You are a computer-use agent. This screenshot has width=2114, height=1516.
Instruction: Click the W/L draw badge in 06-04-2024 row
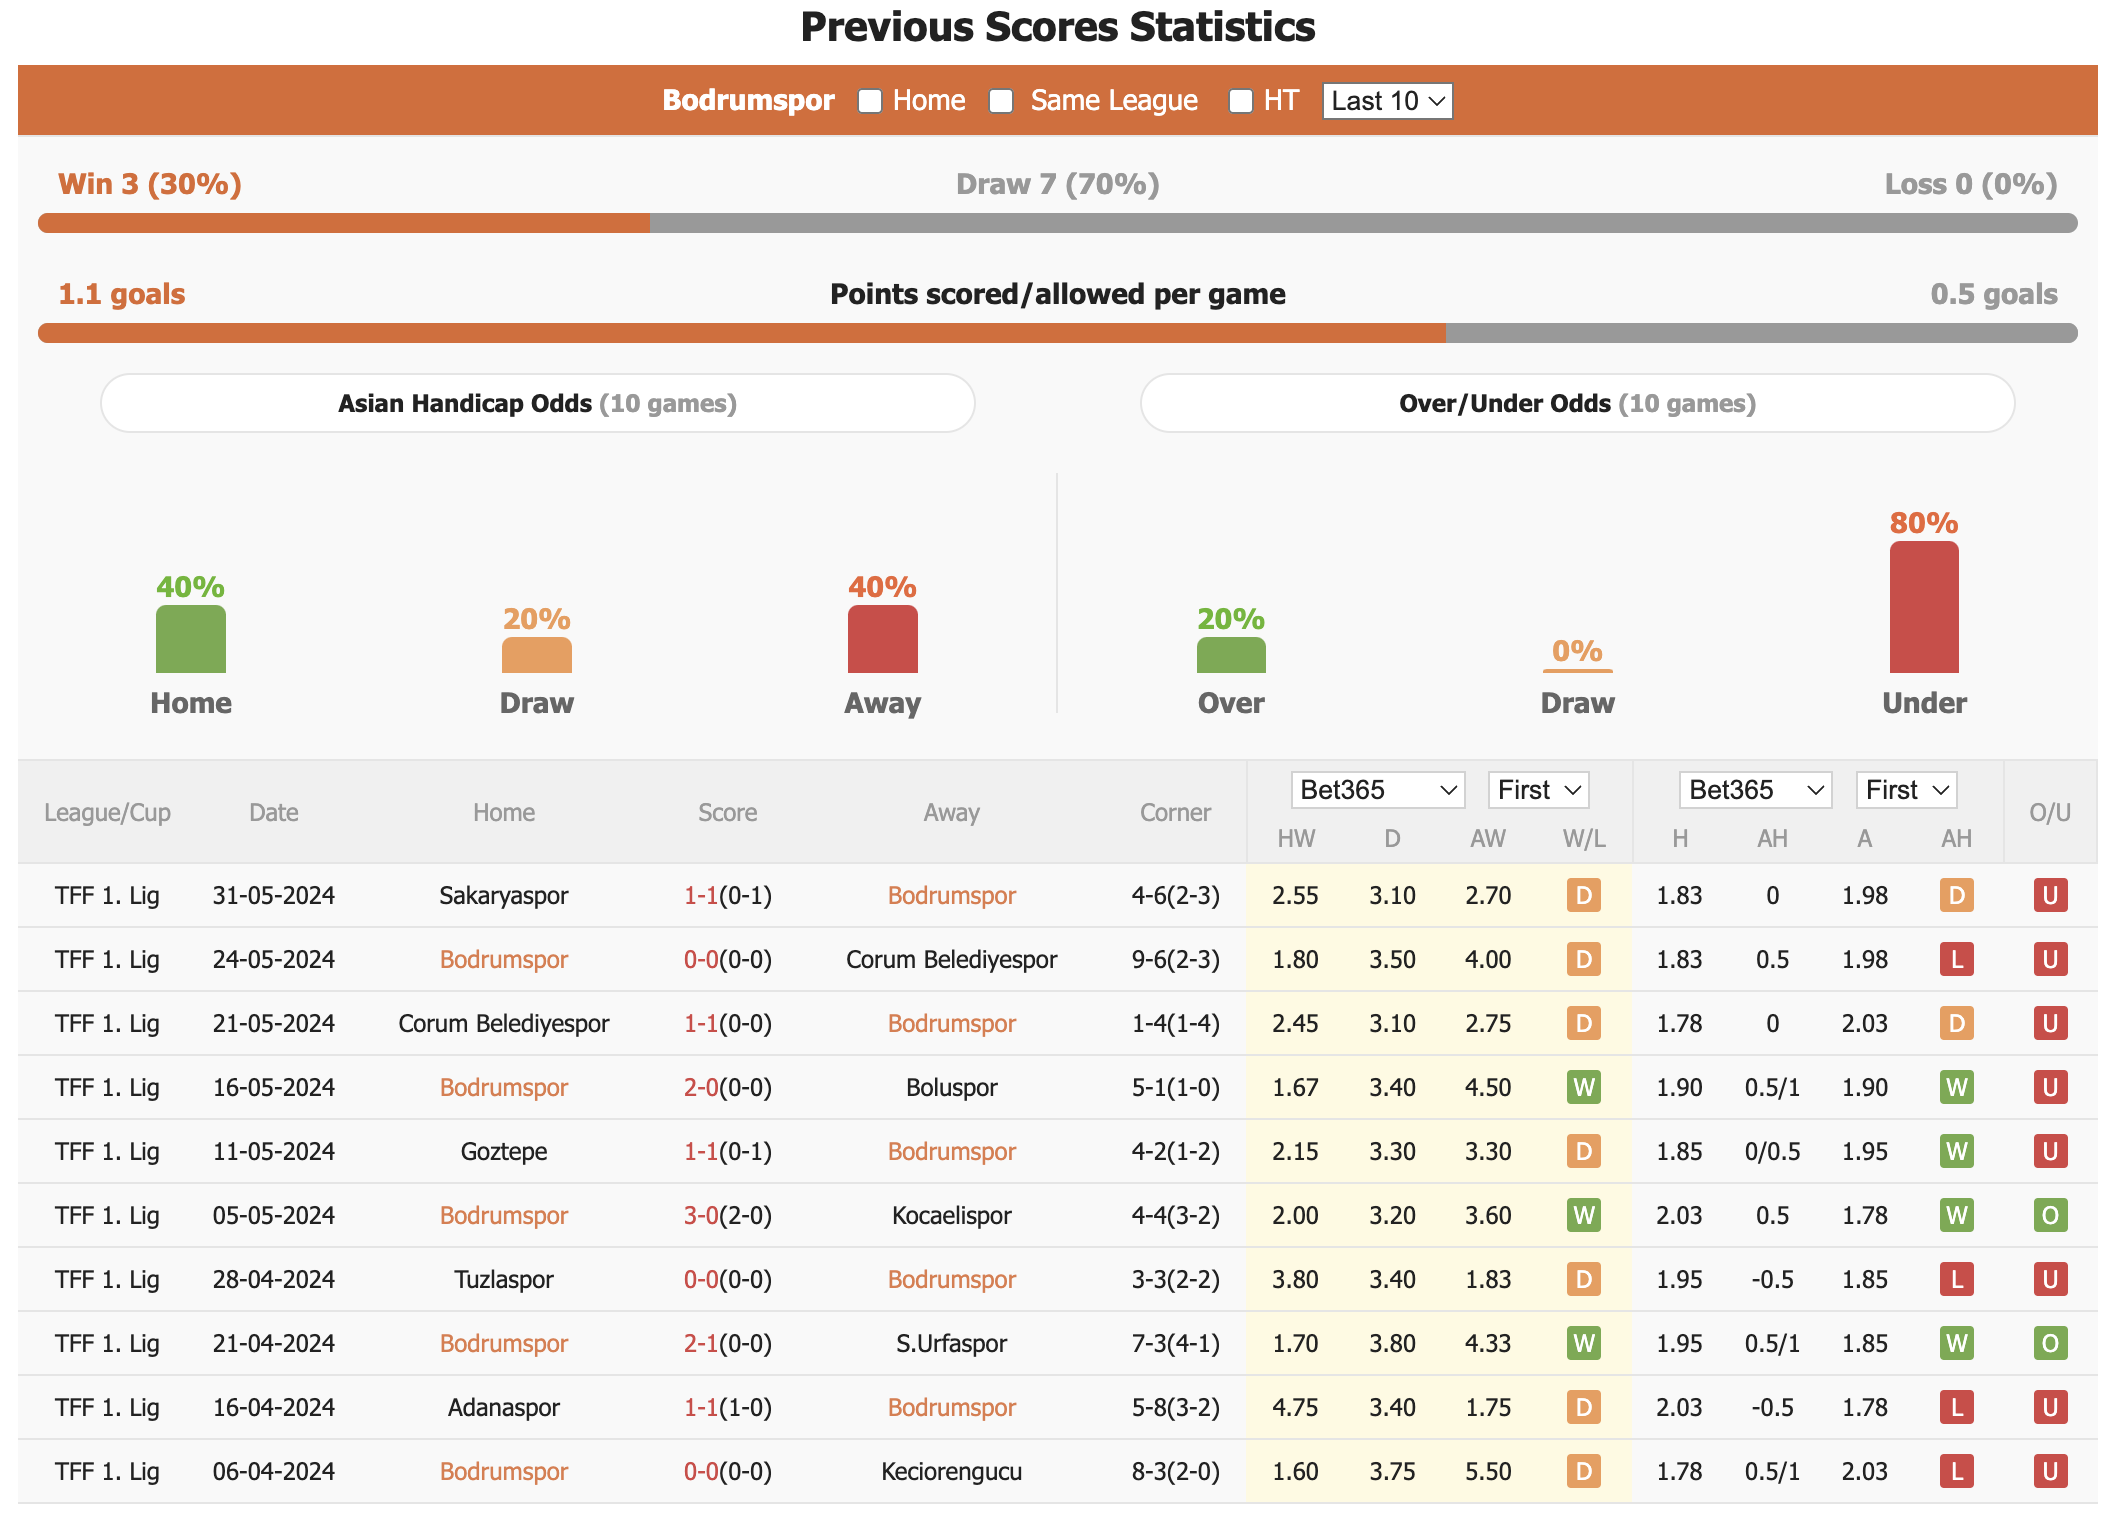1584,1471
